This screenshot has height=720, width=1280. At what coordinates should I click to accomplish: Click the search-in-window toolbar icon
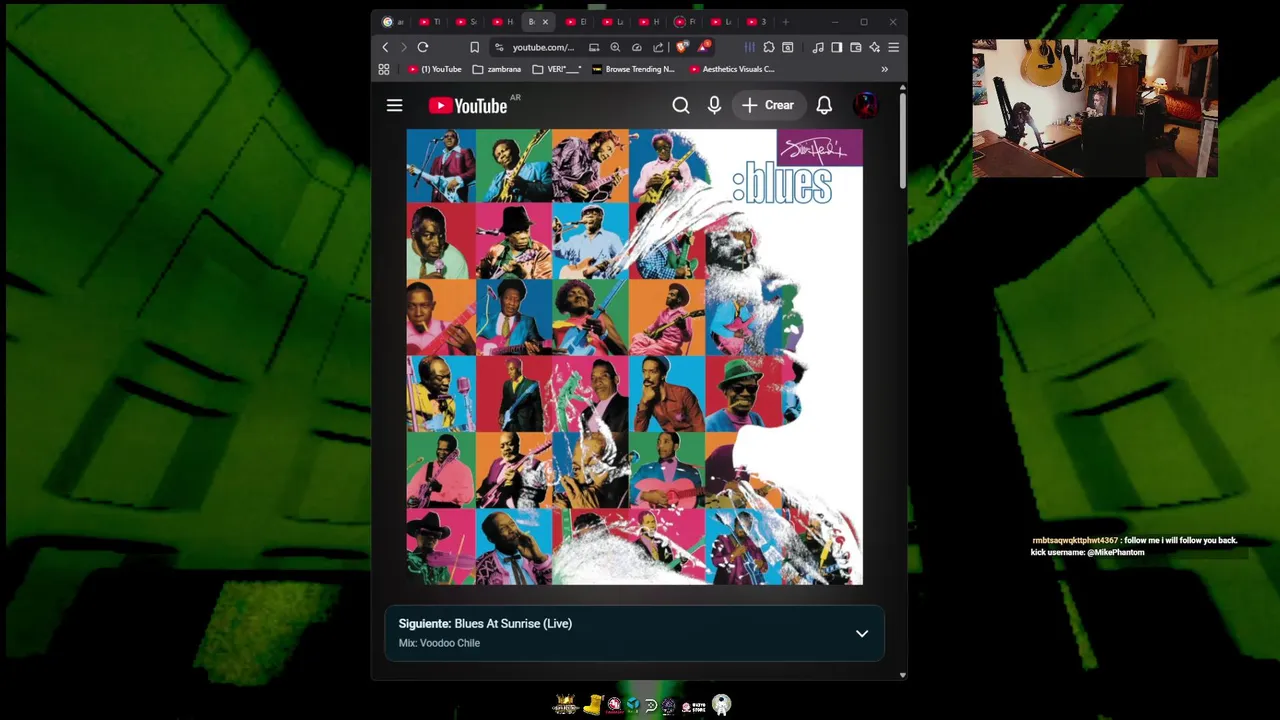click(787, 47)
